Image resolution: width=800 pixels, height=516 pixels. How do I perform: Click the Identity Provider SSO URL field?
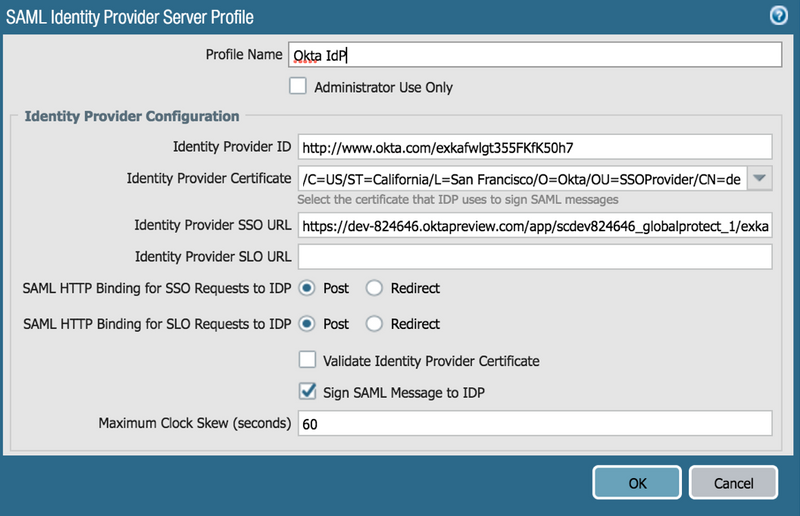(534, 226)
